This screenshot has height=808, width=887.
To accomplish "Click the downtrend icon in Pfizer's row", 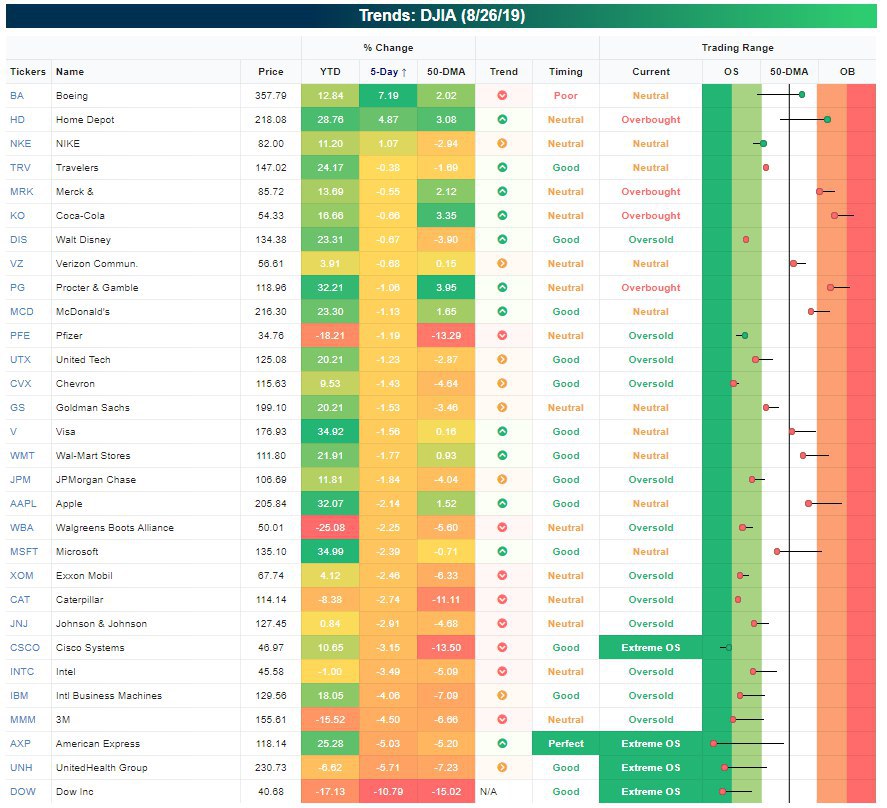I will [x=502, y=336].
